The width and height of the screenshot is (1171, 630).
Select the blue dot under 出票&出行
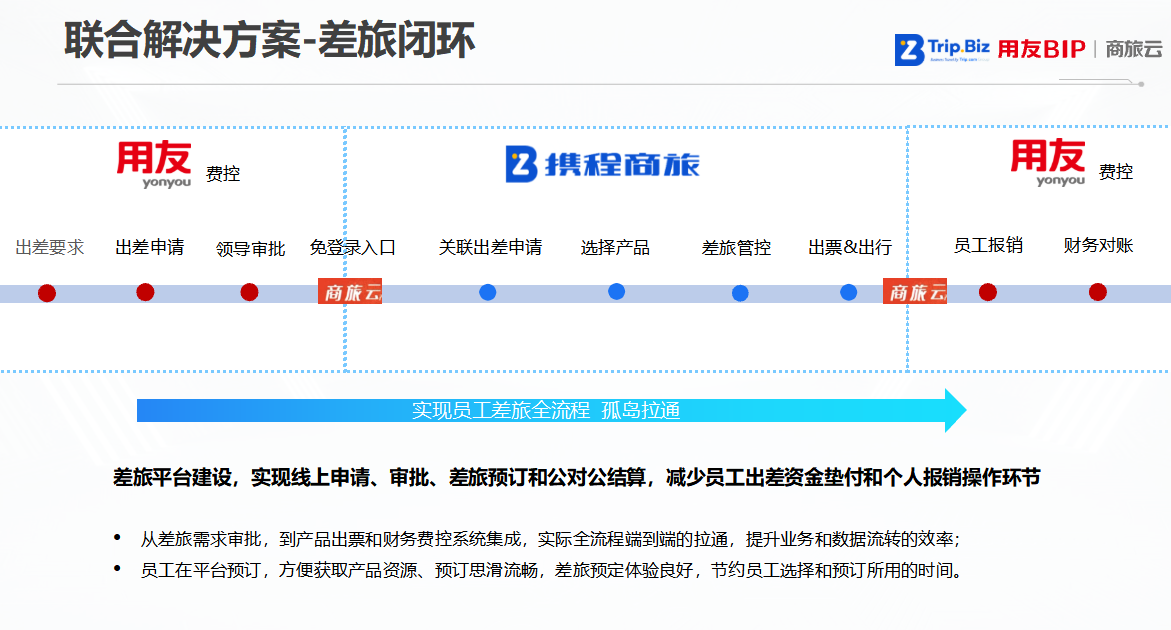coord(848,293)
